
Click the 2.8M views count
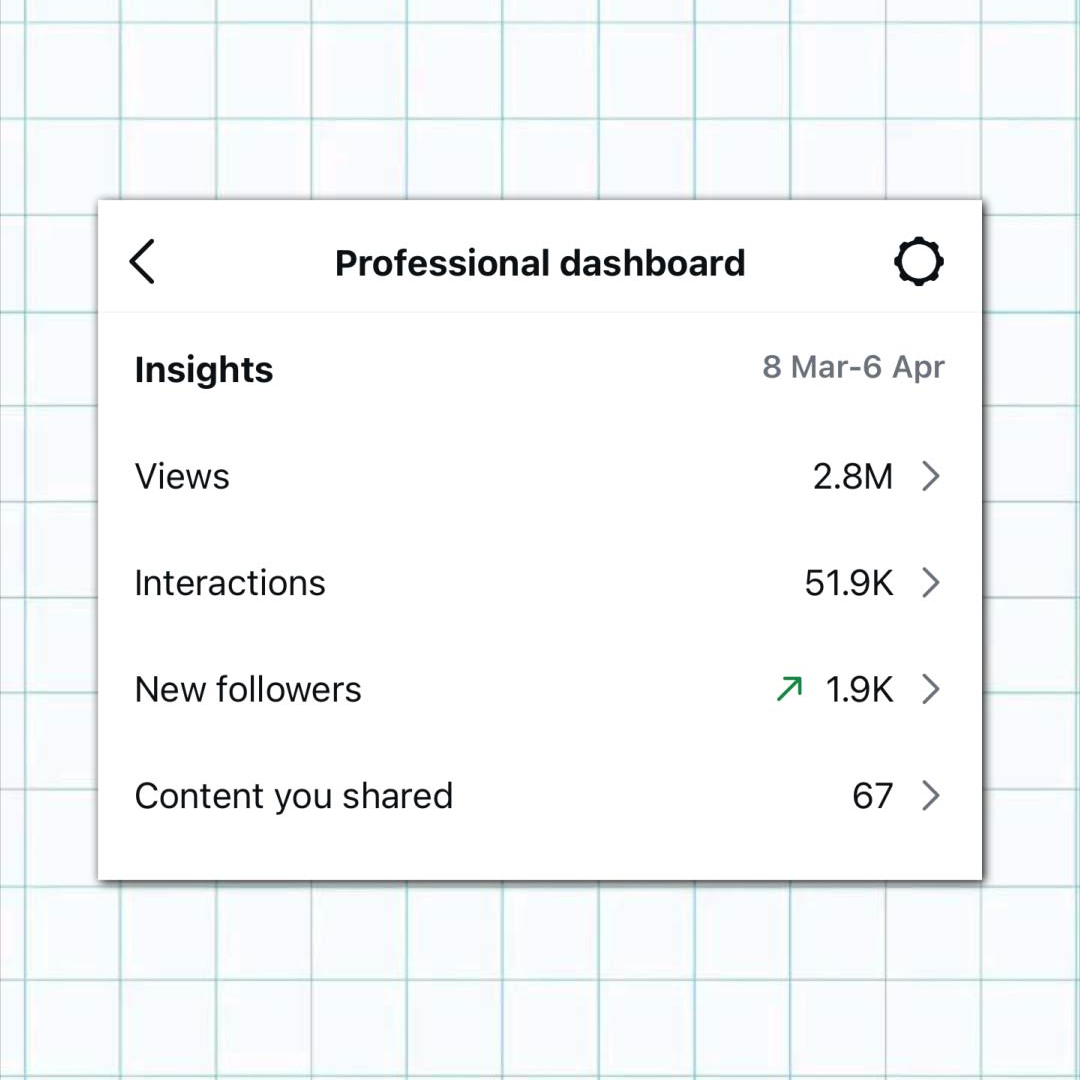coord(853,477)
